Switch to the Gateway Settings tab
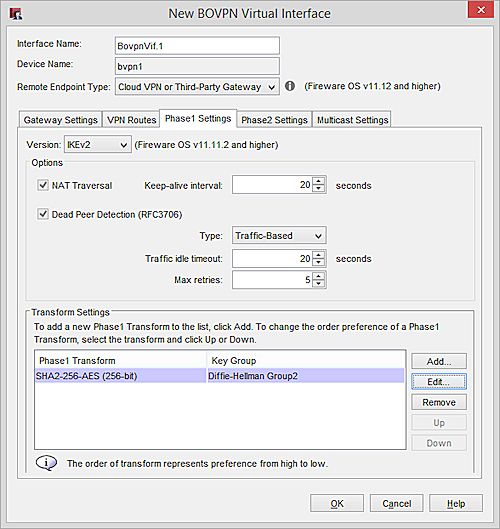This screenshot has height=529, width=500. [x=60, y=120]
